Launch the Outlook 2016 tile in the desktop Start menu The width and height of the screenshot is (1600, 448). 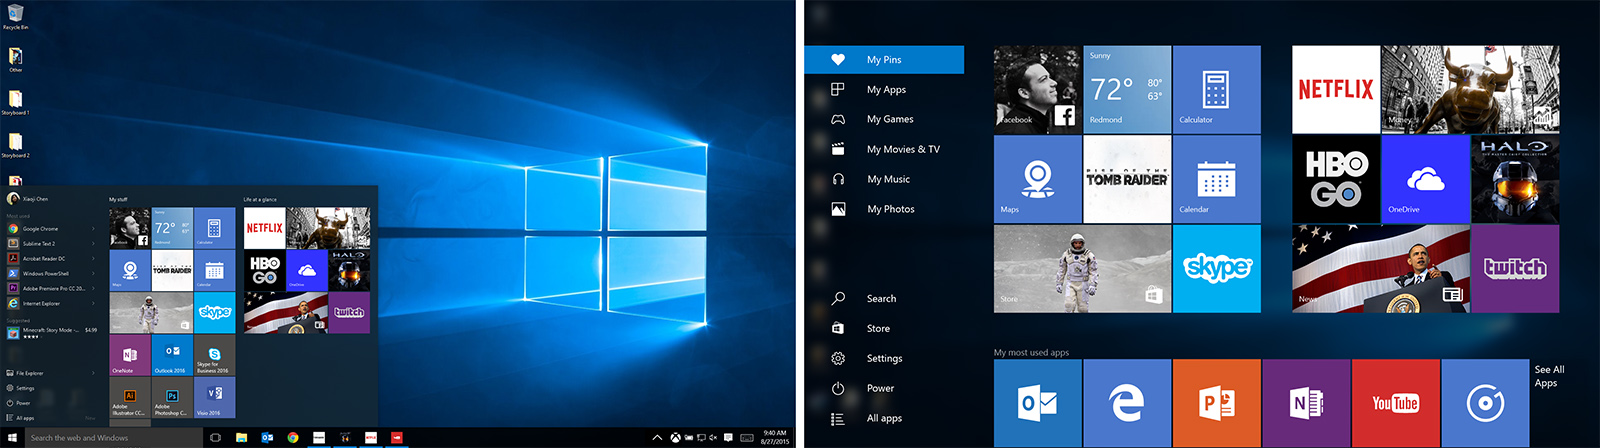coord(172,355)
